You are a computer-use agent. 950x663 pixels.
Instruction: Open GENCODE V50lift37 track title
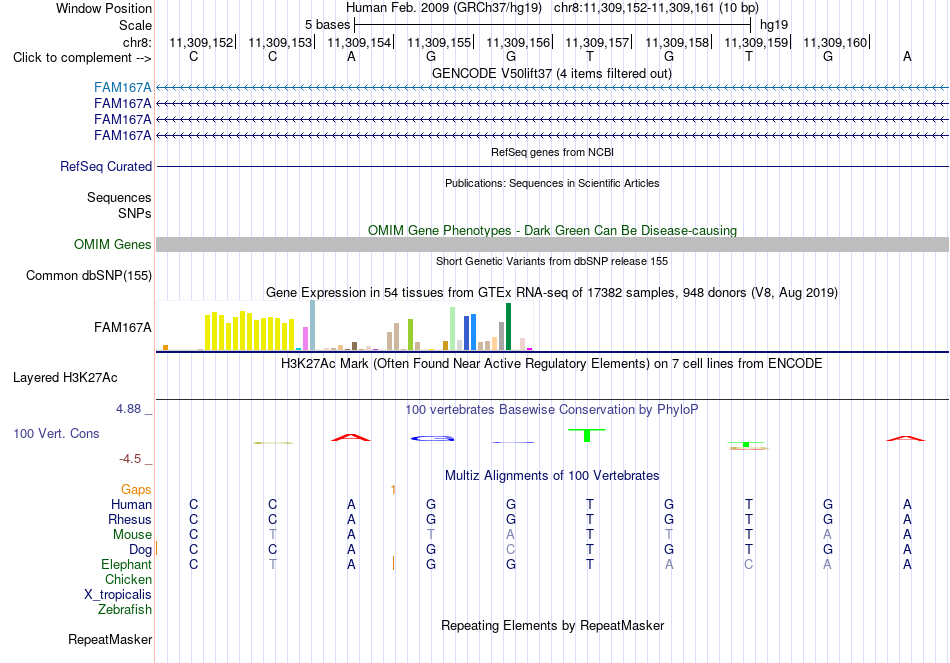551,73
